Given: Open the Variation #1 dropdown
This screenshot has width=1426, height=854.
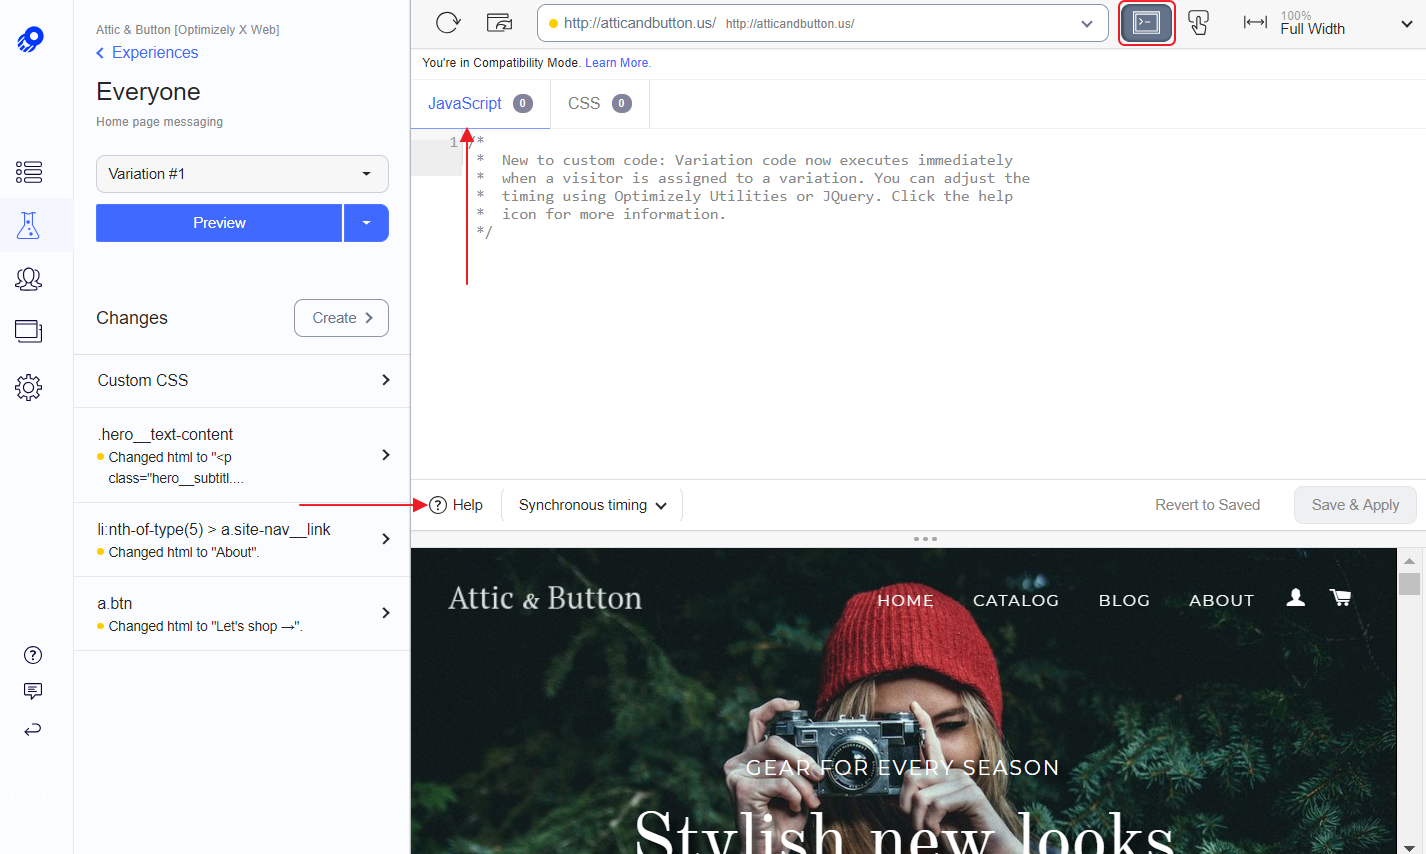Looking at the screenshot, I should [242, 174].
